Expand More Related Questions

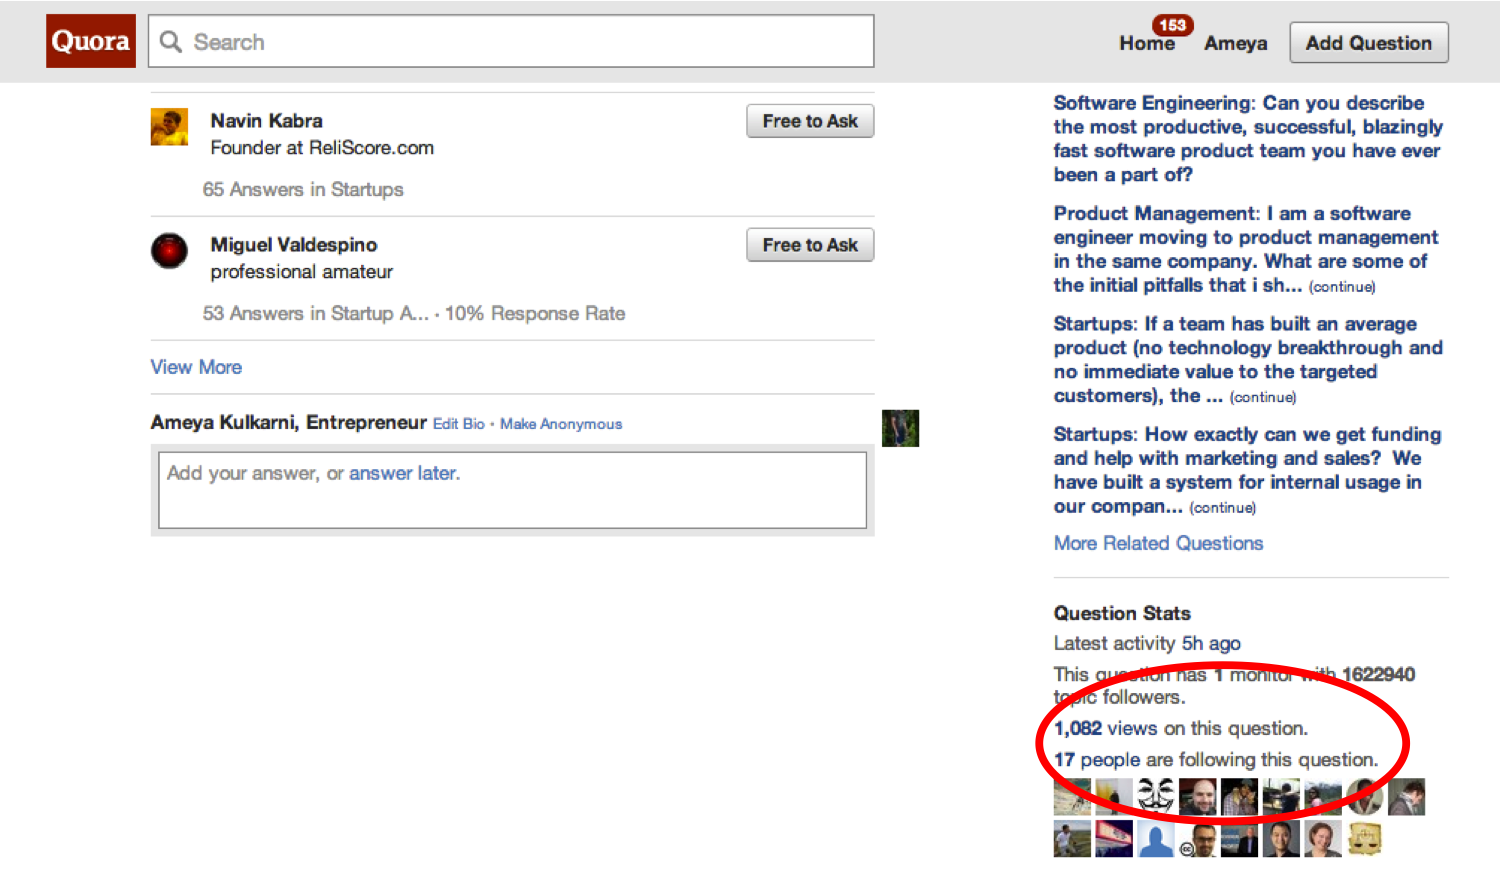pos(1158,543)
